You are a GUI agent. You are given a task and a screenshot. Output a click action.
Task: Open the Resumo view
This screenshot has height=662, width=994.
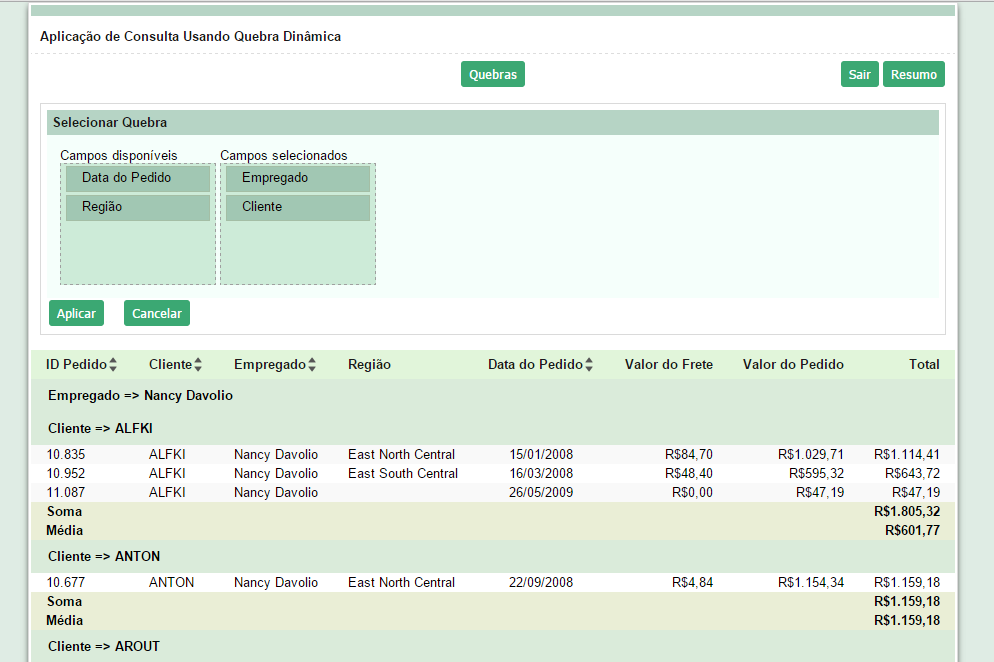[x=913, y=75]
